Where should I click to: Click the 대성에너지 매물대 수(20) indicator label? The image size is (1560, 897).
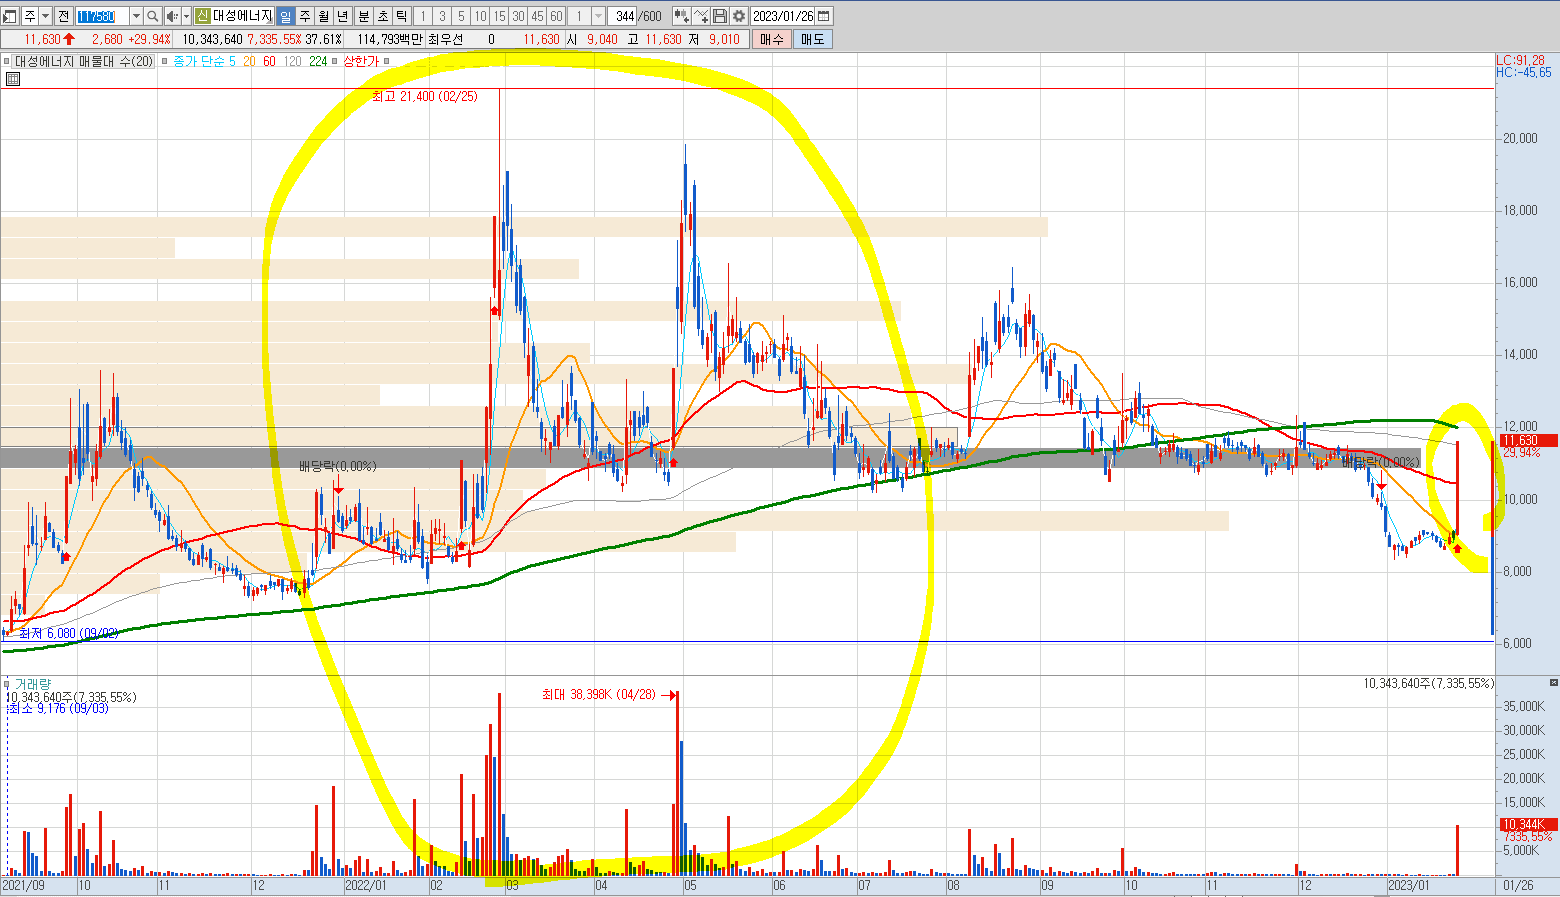coord(84,61)
